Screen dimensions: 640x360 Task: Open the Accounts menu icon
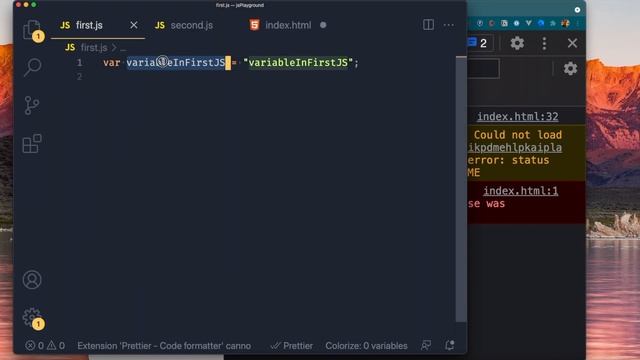point(32,280)
